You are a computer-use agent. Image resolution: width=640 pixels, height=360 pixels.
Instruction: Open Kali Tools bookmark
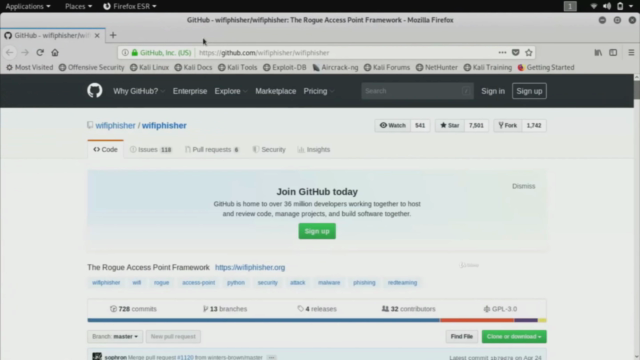point(238,67)
